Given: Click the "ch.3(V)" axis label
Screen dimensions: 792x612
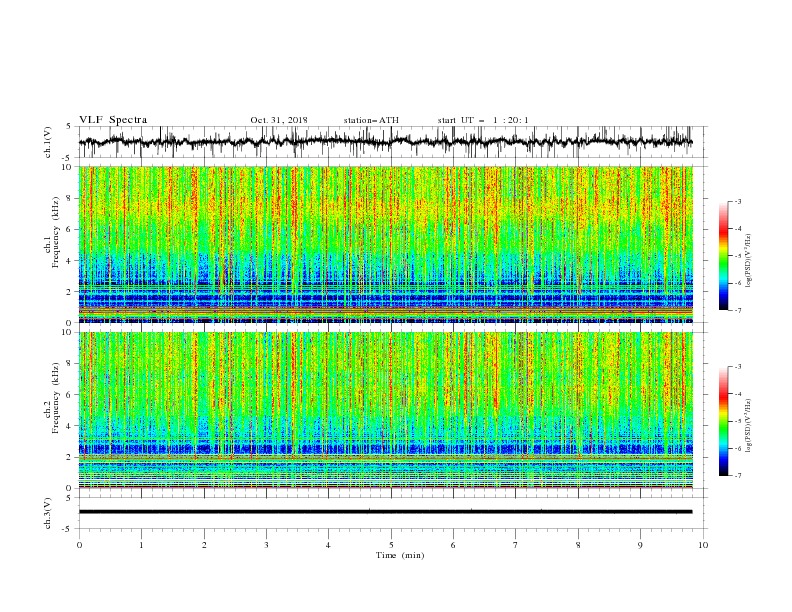Looking at the screenshot, I should coord(47,513).
